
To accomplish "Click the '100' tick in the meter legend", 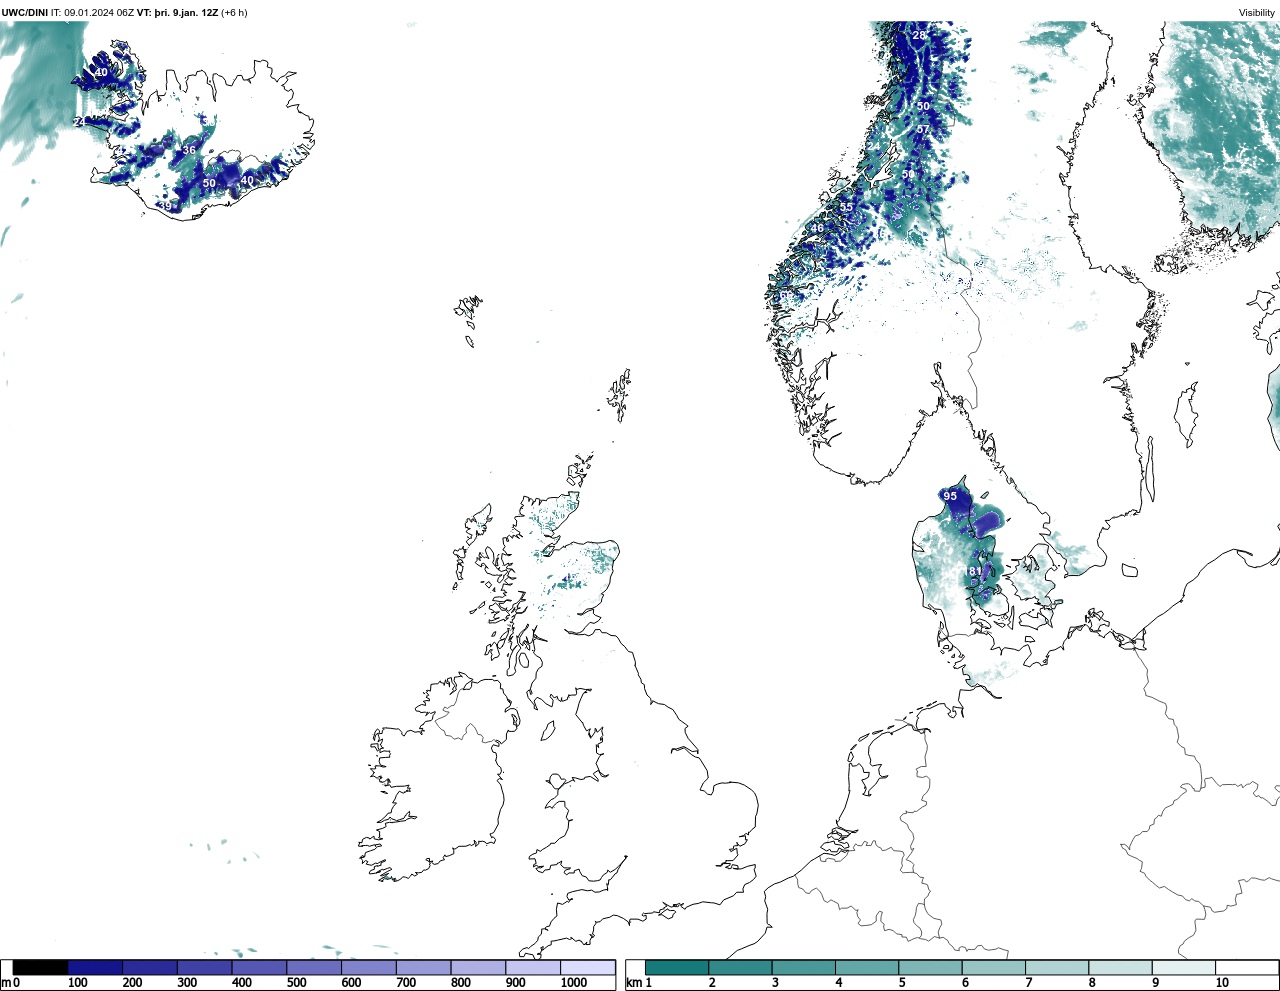I will pyautogui.click(x=78, y=983).
